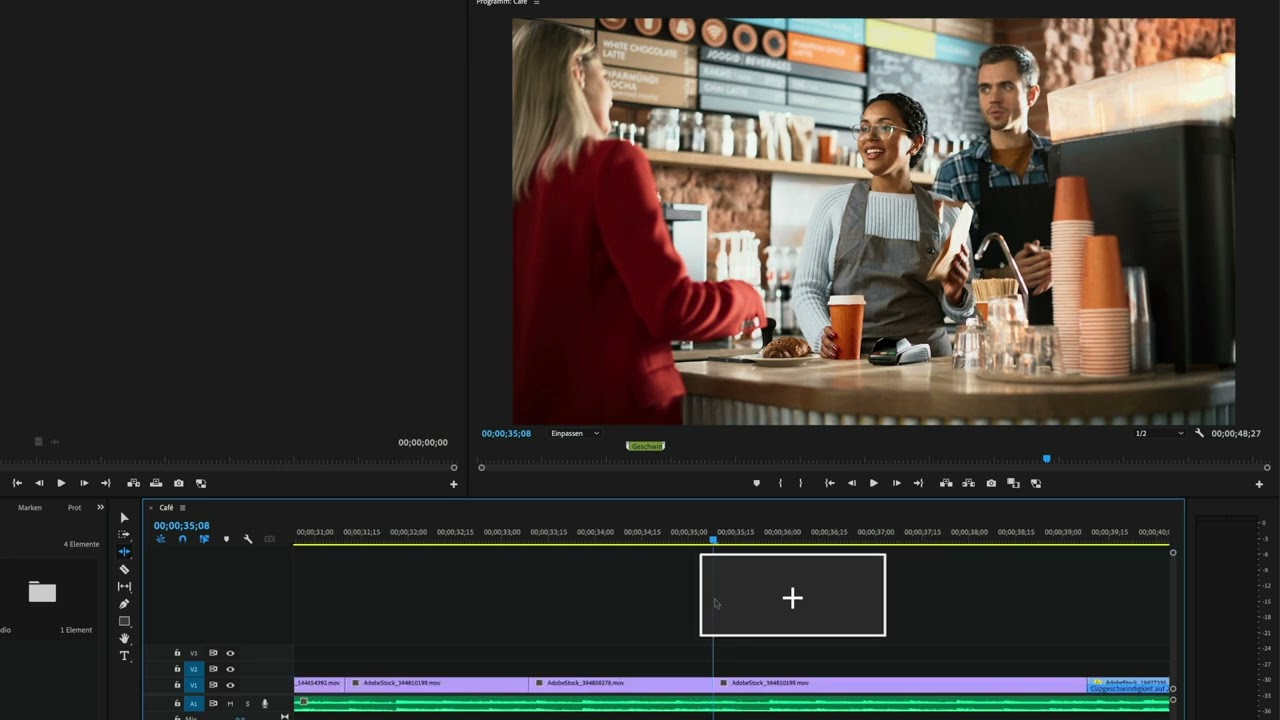The image size is (1280, 720).
Task: Switch to the Marken tab
Action: (x=30, y=507)
